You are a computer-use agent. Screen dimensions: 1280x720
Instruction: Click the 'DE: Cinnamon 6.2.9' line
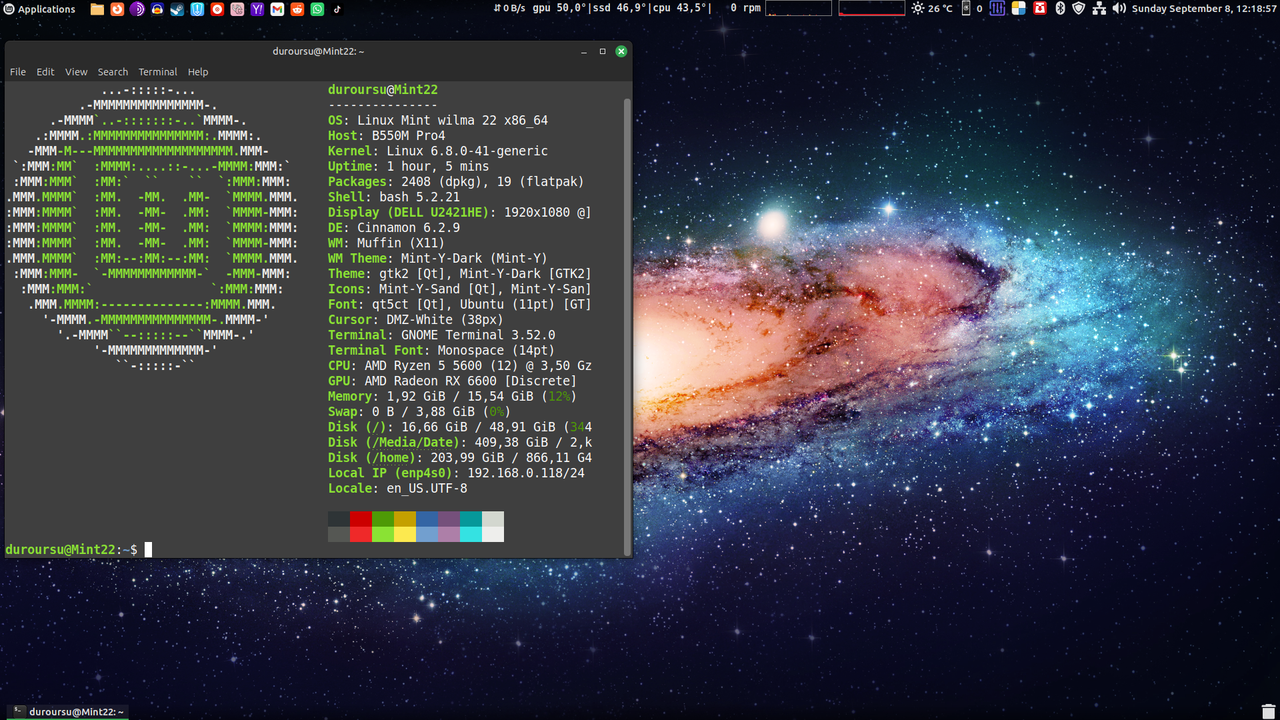coord(394,228)
